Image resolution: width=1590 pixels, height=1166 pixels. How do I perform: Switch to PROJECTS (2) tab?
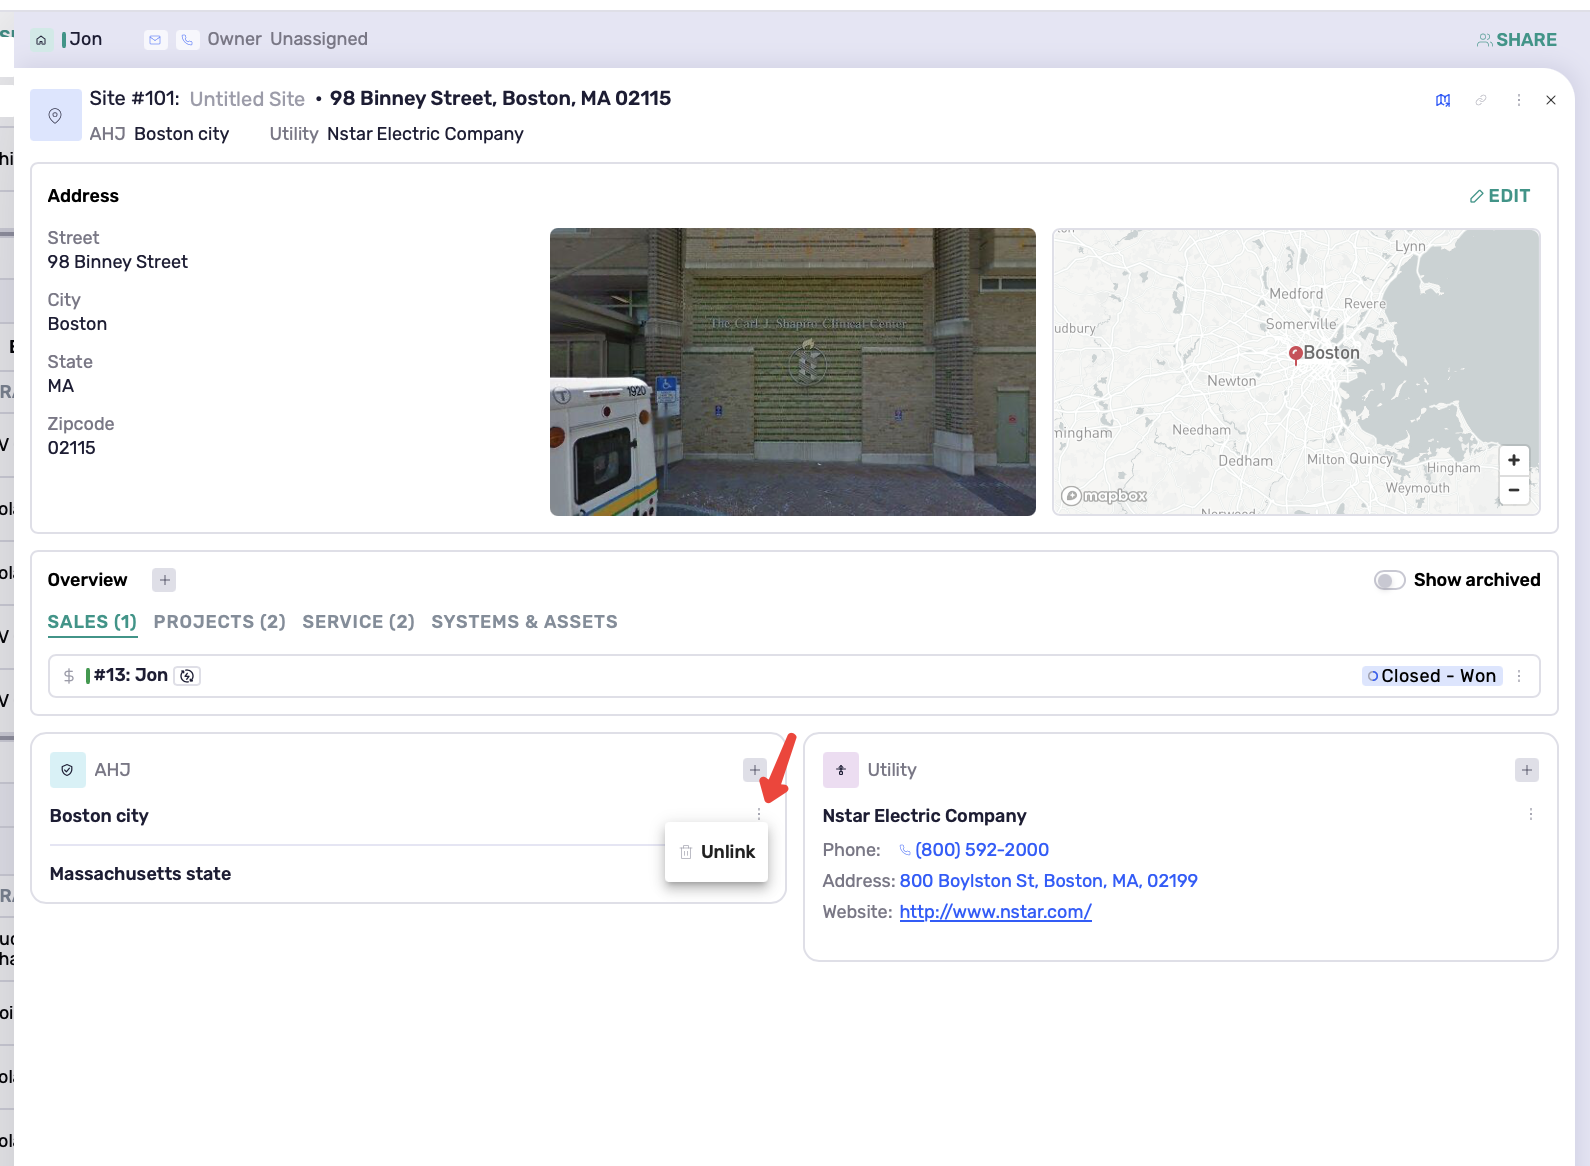pyautogui.click(x=220, y=622)
